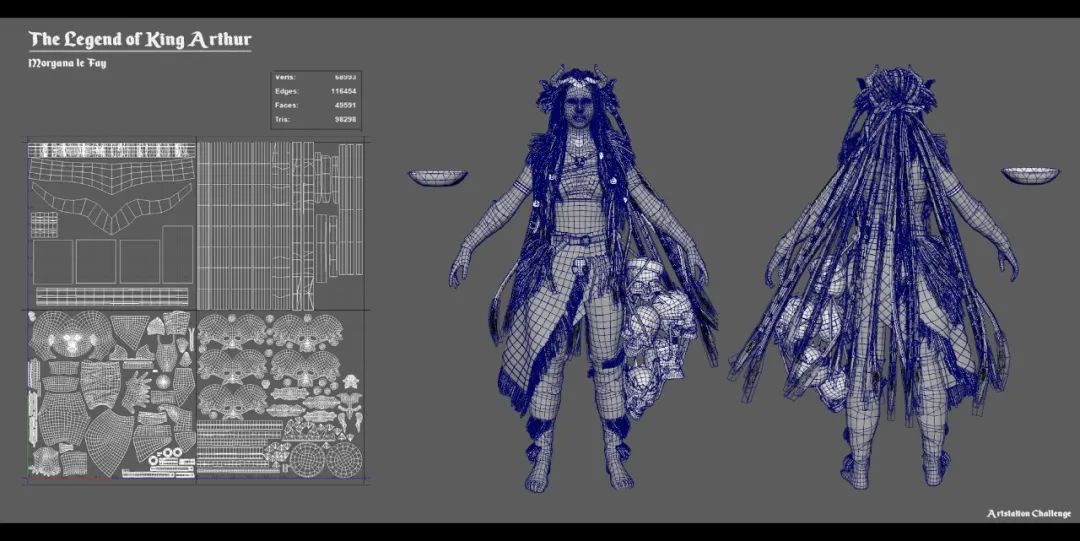This screenshot has height=541, width=1080.
Task: Click the "Tris:" label in stats box
Action: (x=282, y=120)
